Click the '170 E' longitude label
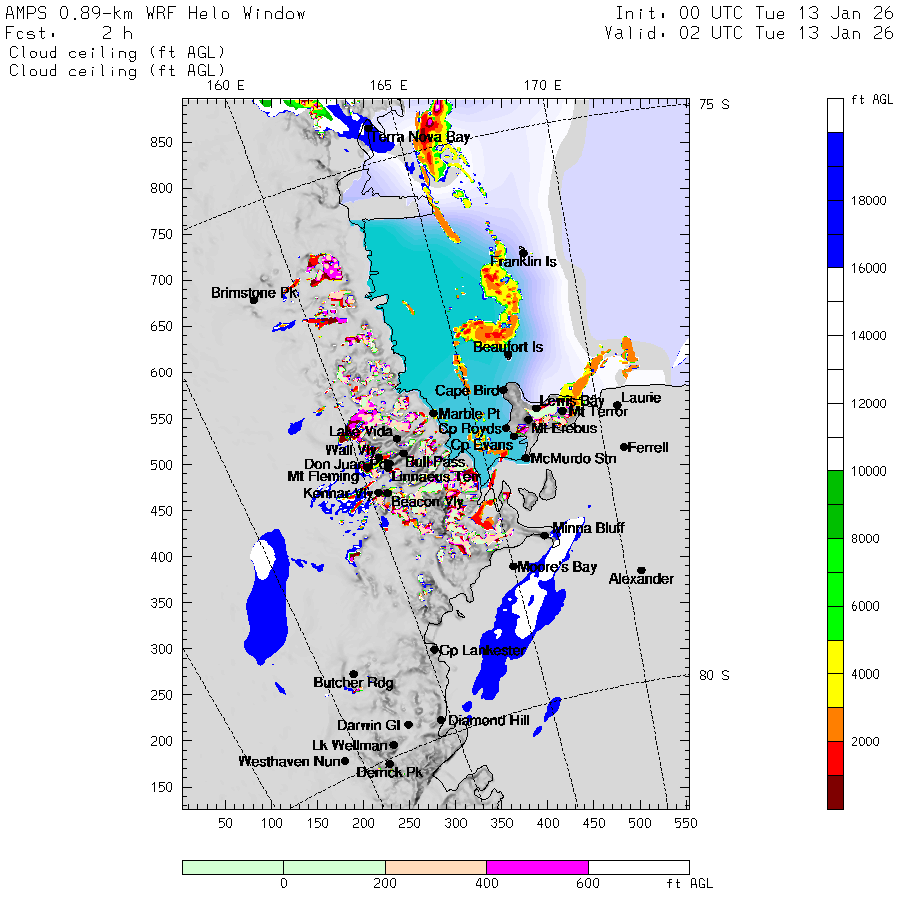 click(542, 86)
